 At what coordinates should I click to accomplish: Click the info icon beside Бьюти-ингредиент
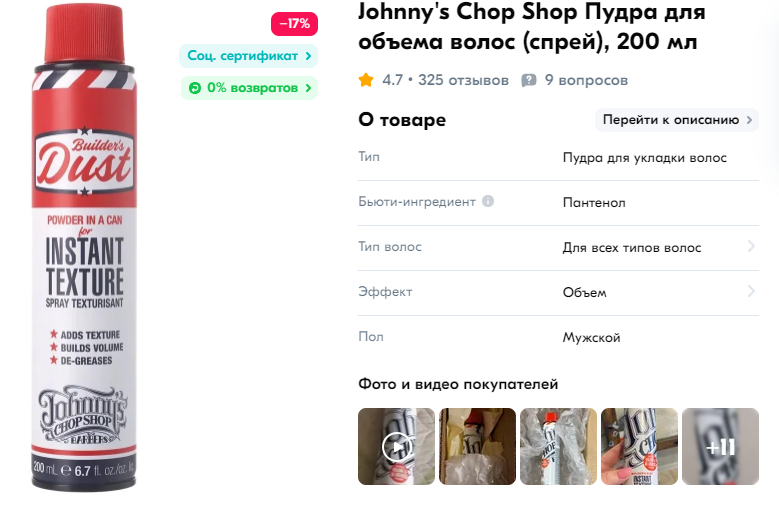pyautogui.click(x=488, y=201)
